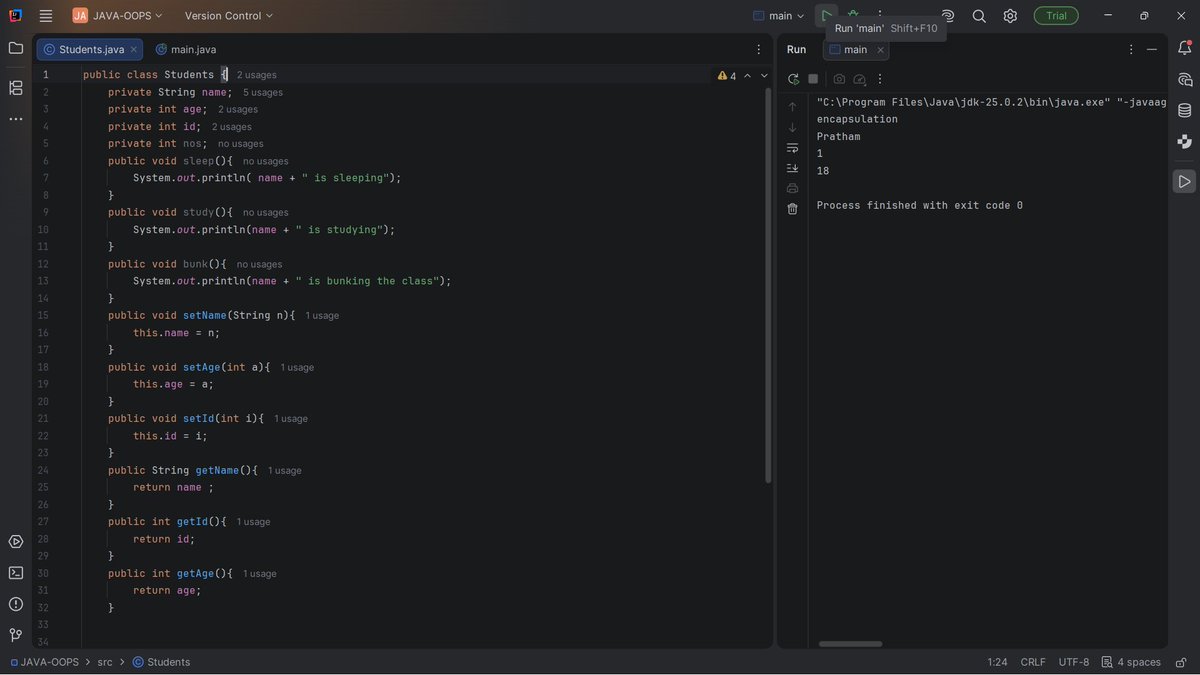Viewport: 1200px width, 675px height.
Task: Open the Notifications bell icon
Action: (1185, 48)
